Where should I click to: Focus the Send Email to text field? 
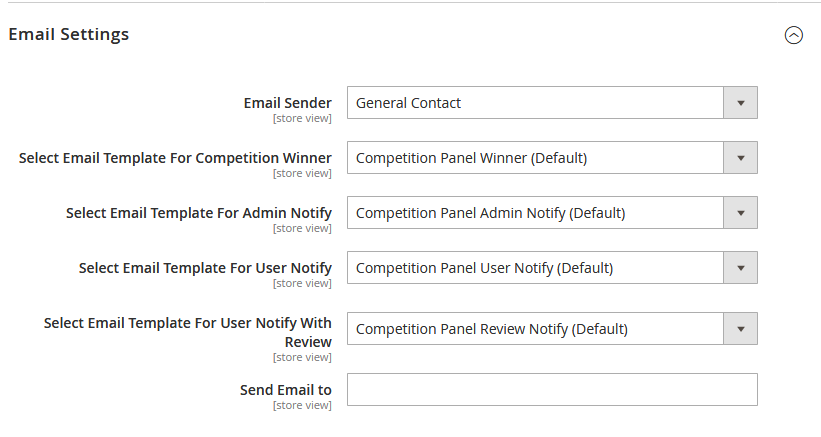click(552, 390)
